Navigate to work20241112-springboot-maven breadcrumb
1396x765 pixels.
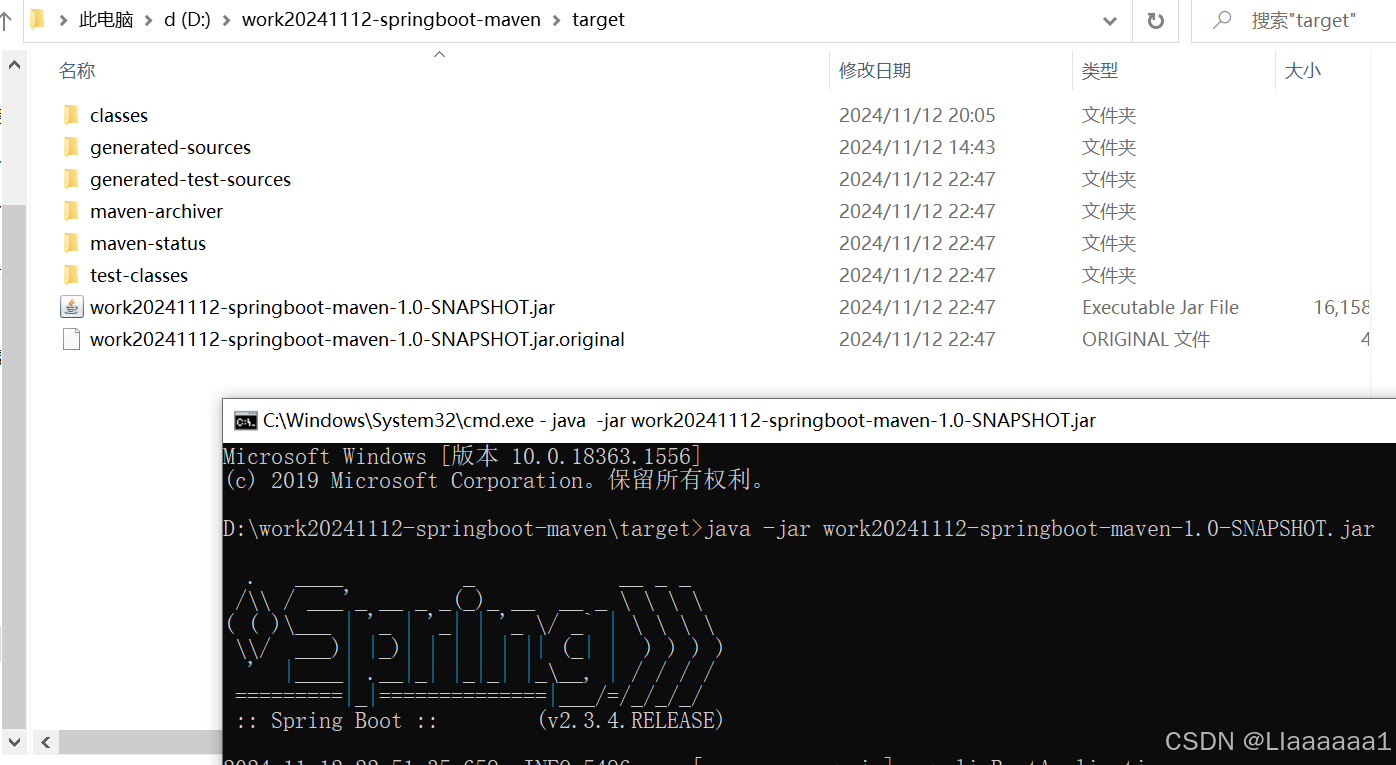click(391, 19)
